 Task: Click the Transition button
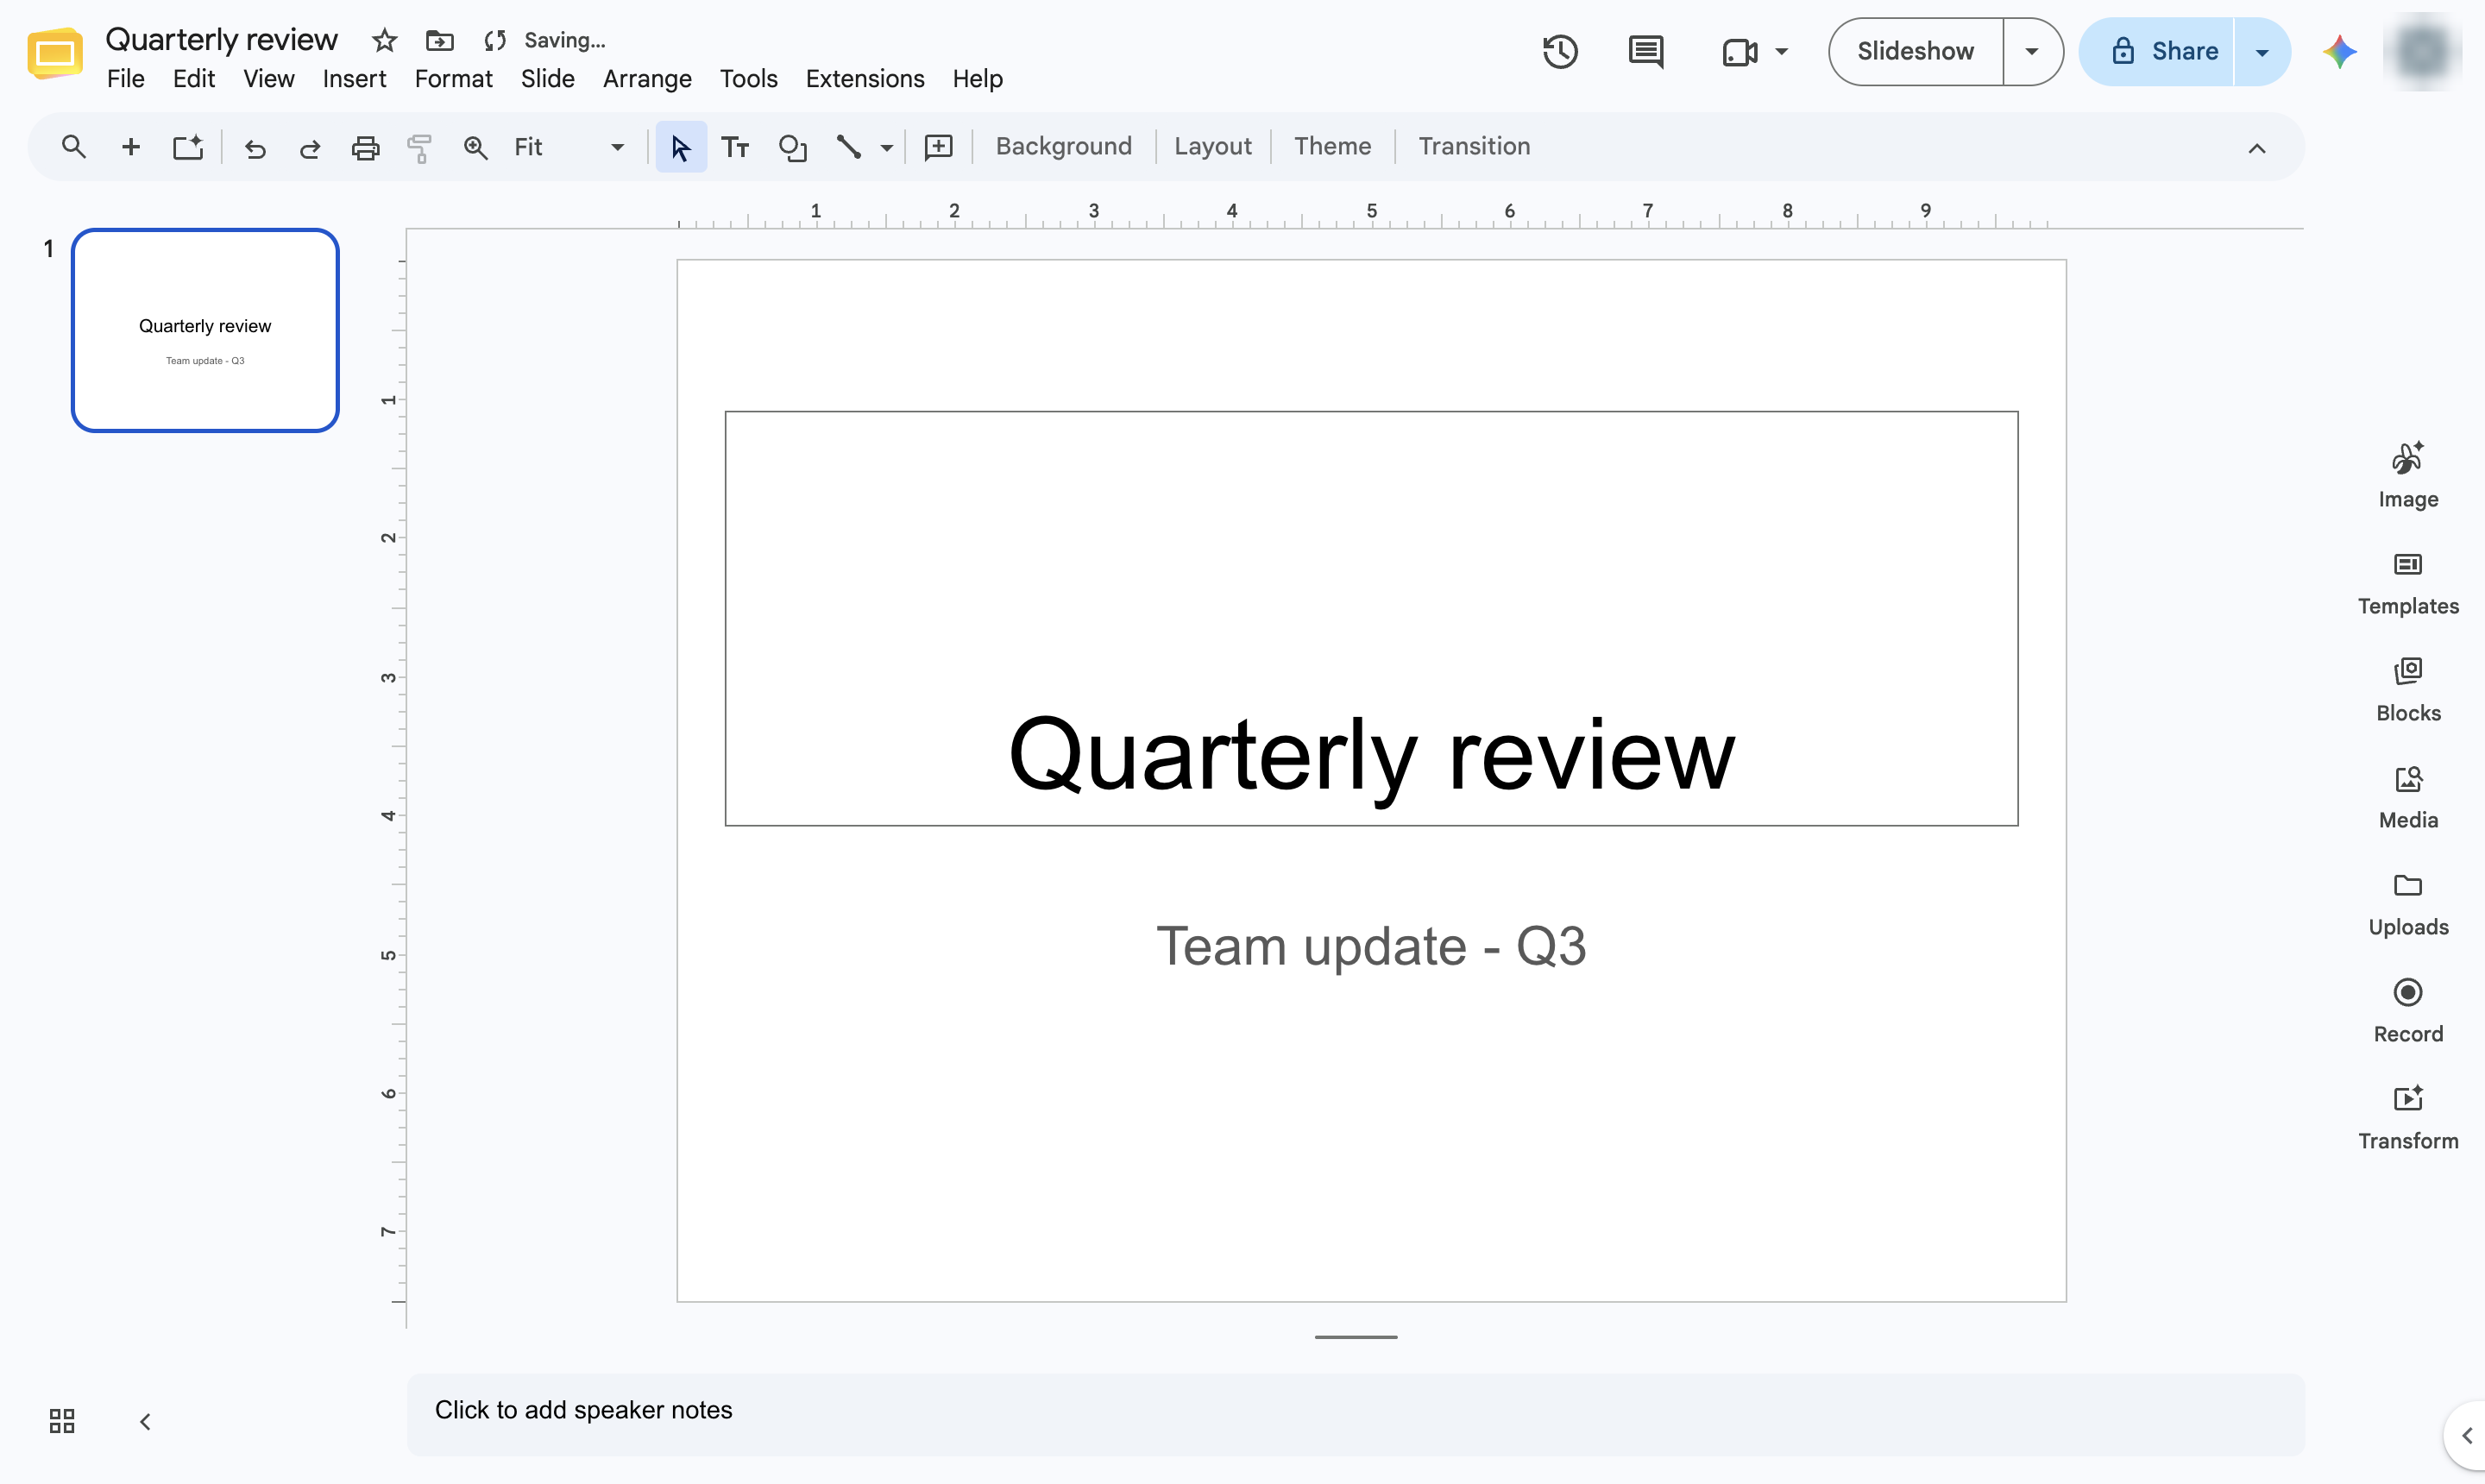1473,147
